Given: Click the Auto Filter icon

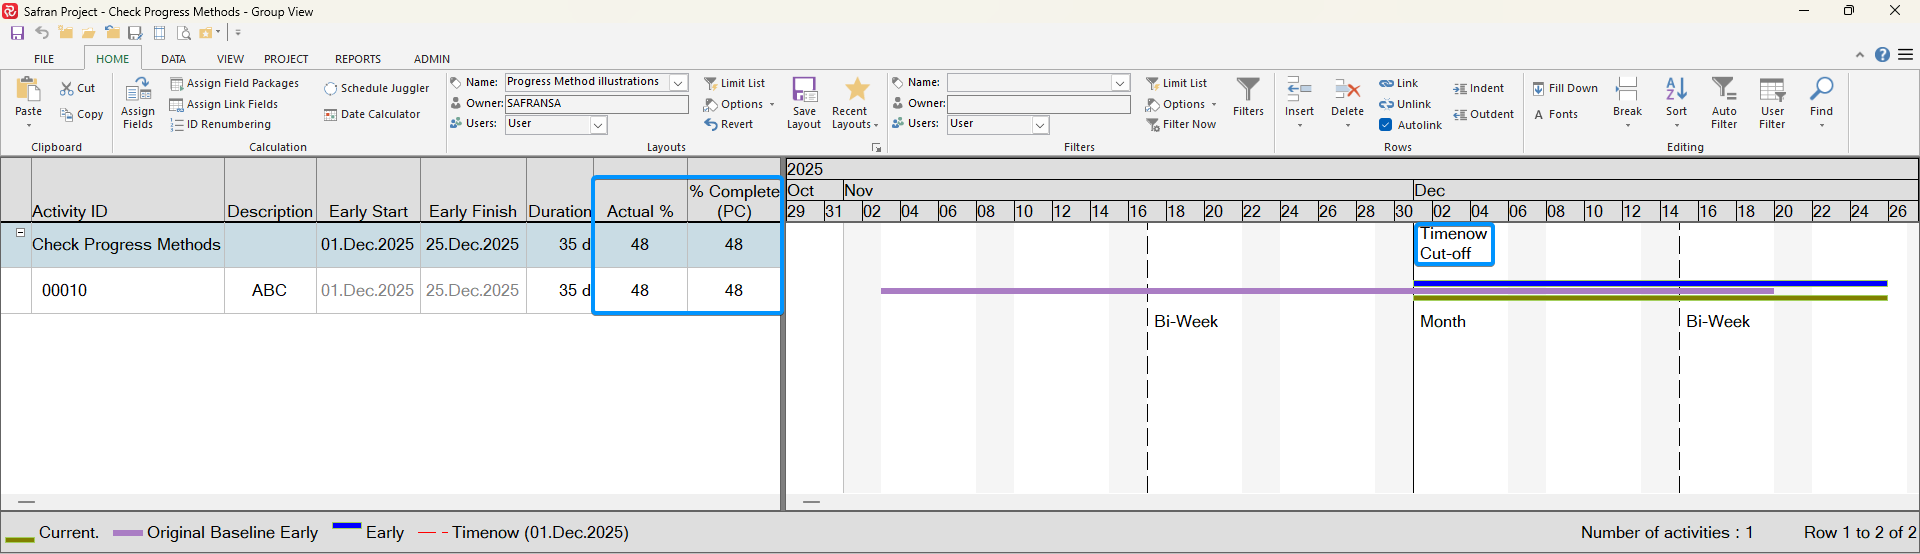Looking at the screenshot, I should 1723,90.
